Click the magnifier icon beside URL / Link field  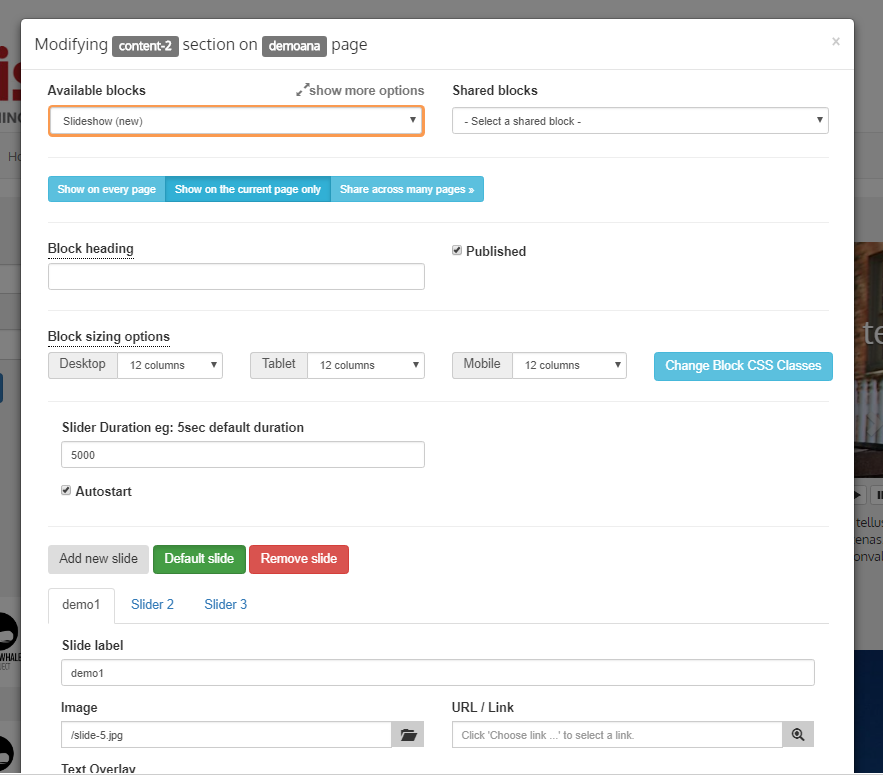tap(798, 734)
